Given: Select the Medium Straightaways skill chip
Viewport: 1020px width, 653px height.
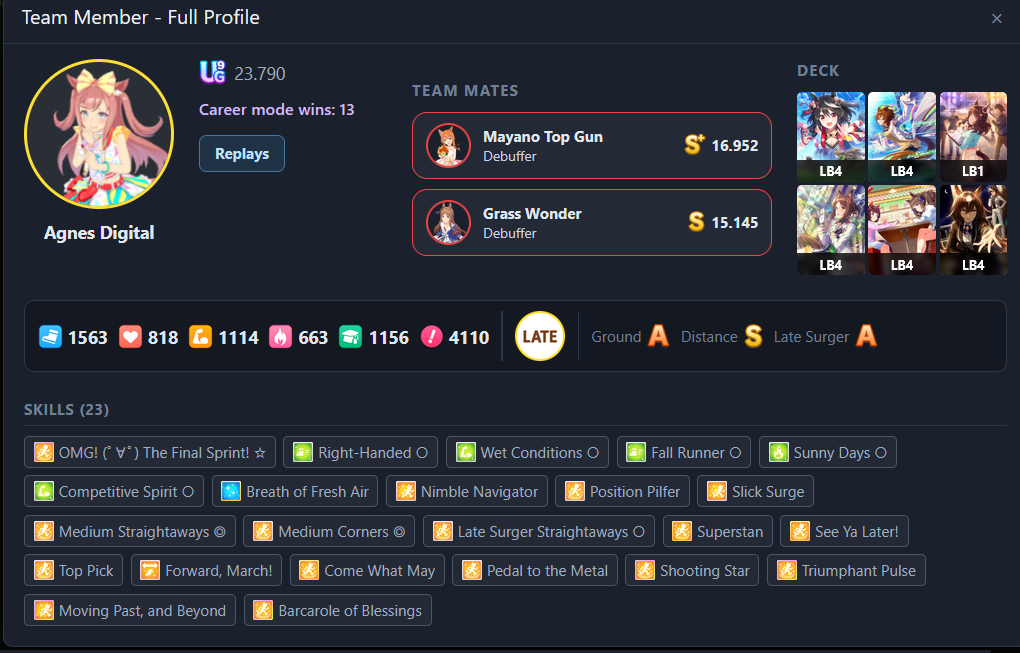Looking at the screenshot, I should point(129,531).
